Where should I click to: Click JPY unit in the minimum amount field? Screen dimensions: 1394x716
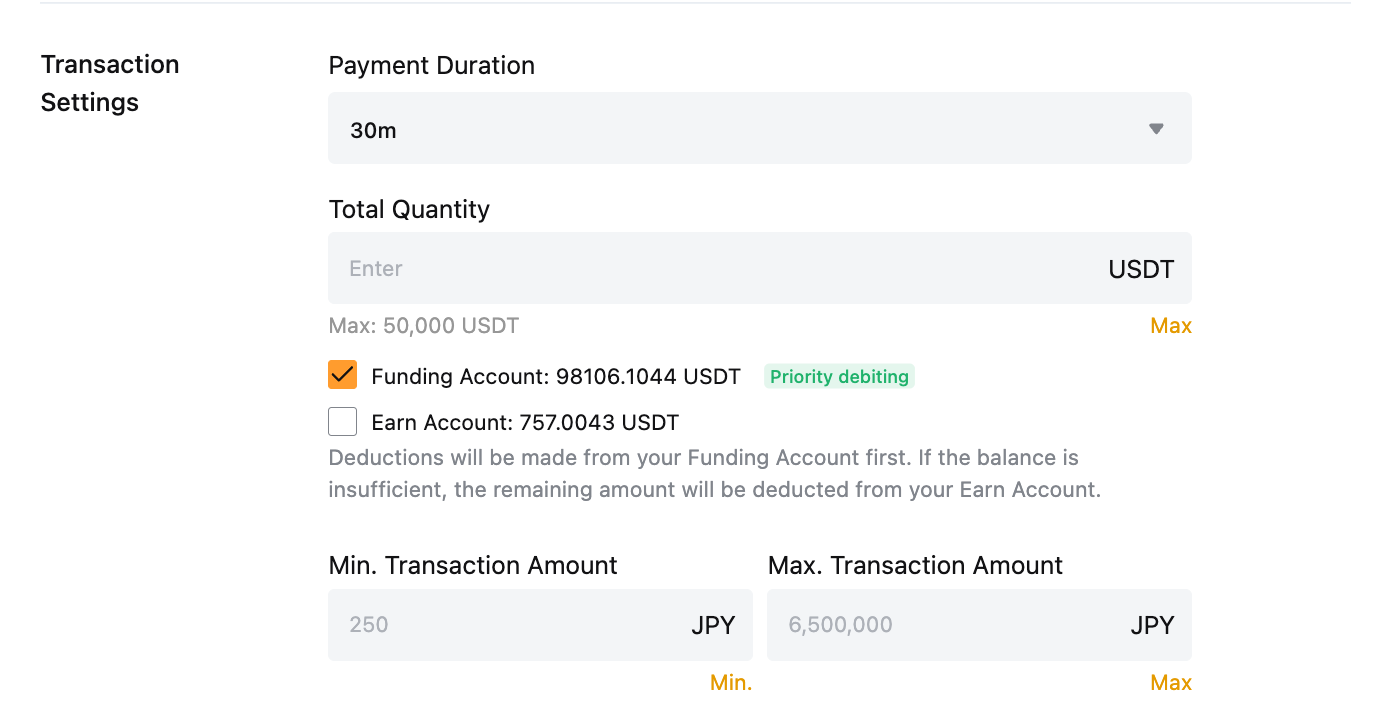713,626
